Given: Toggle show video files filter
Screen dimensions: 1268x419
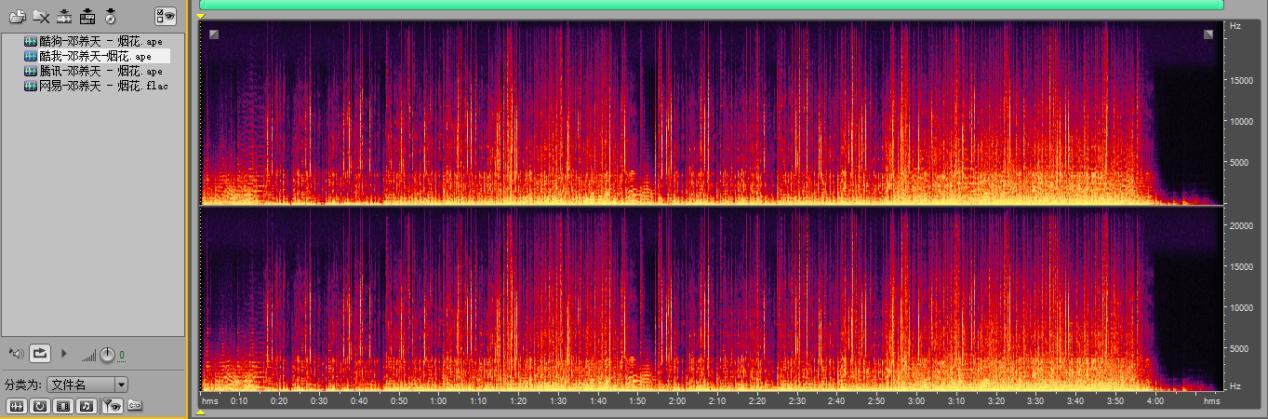Looking at the screenshot, I should [x=63, y=405].
